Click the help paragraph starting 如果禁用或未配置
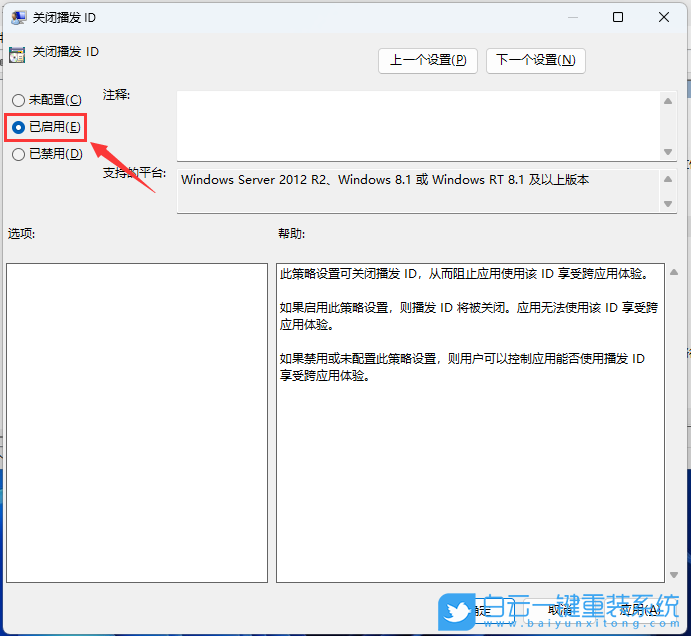This screenshot has width=691, height=636. 462,367
